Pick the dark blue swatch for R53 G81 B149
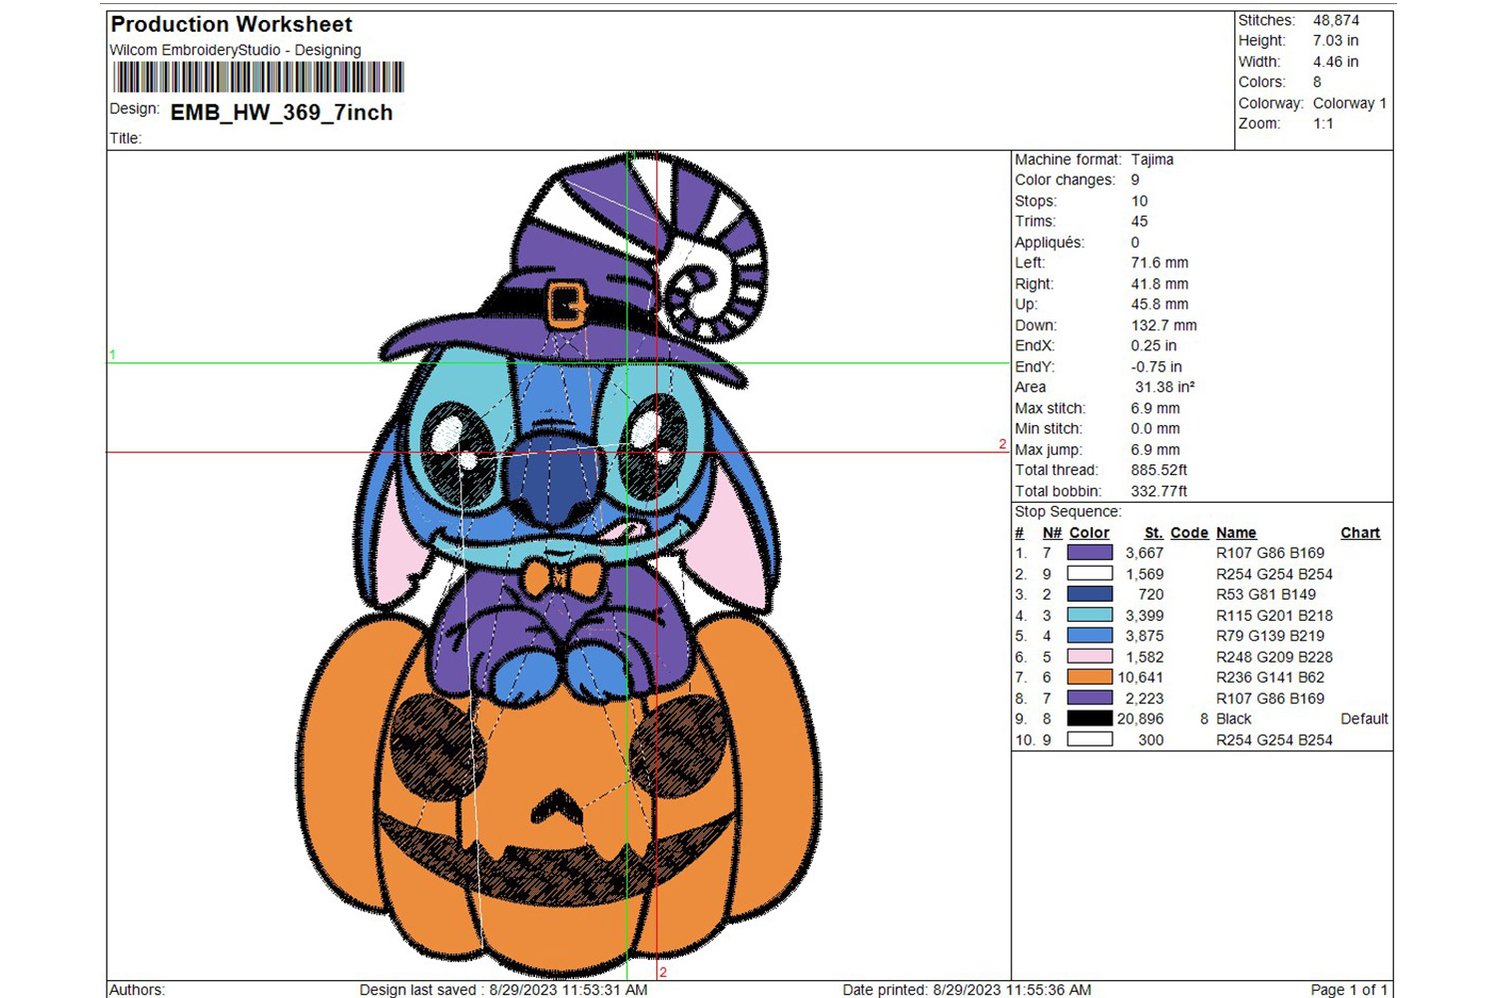 [x=1090, y=594]
